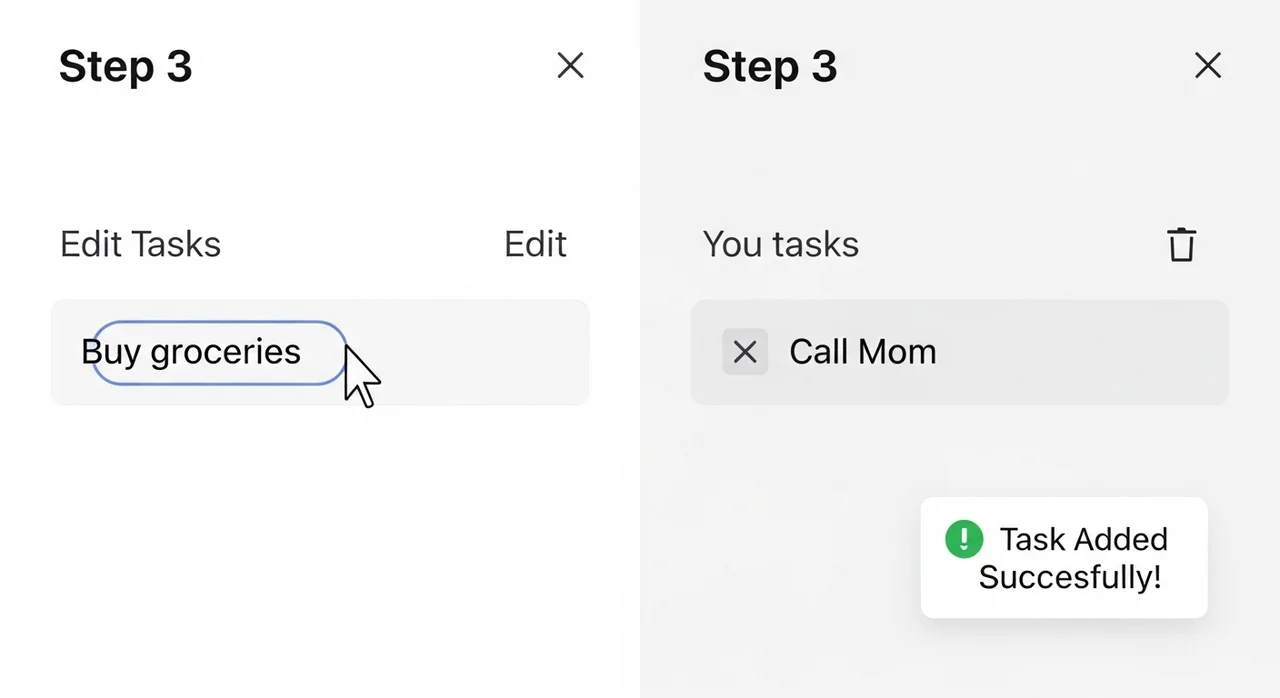Click the Task Added text in the toast
1280x698 pixels.
pos(1083,539)
